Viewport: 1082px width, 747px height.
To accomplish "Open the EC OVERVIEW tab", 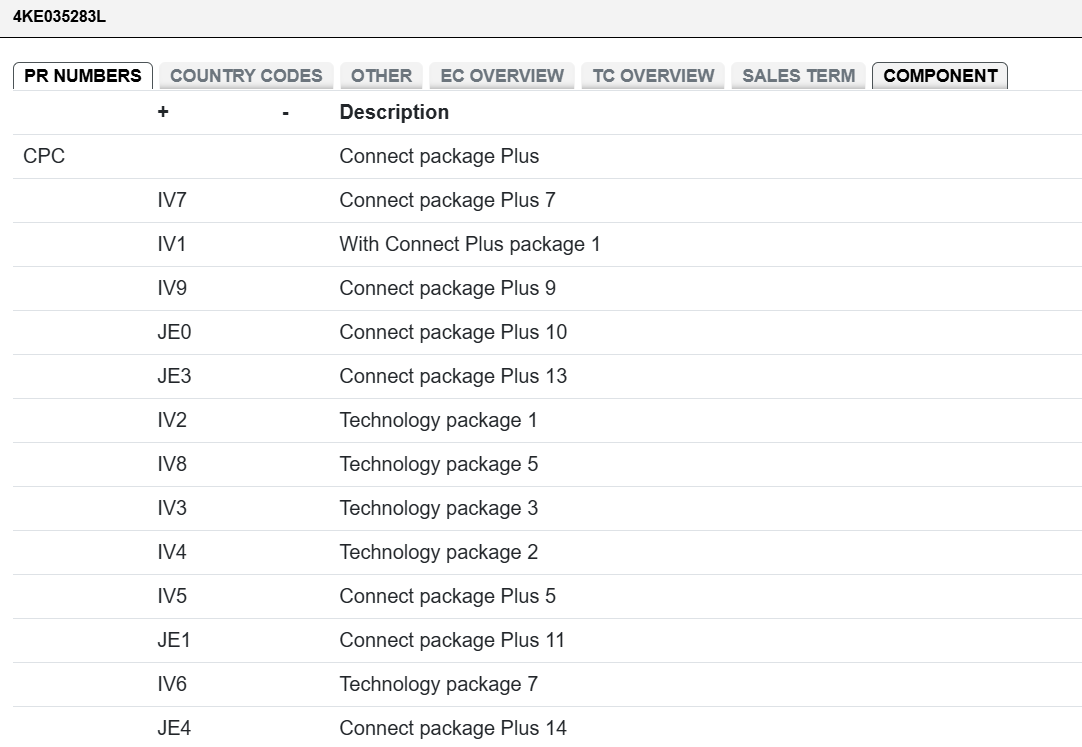I will click(x=502, y=76).
